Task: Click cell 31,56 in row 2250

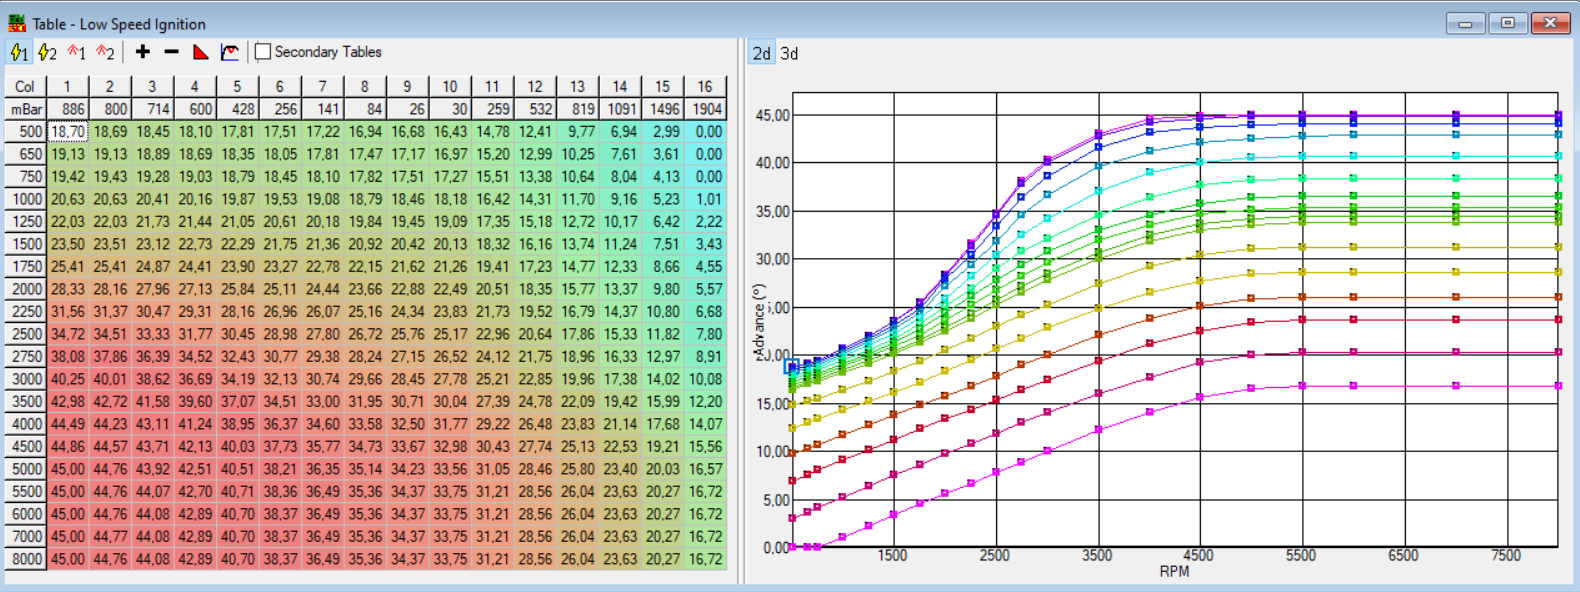Action: (x=68, y=311)
